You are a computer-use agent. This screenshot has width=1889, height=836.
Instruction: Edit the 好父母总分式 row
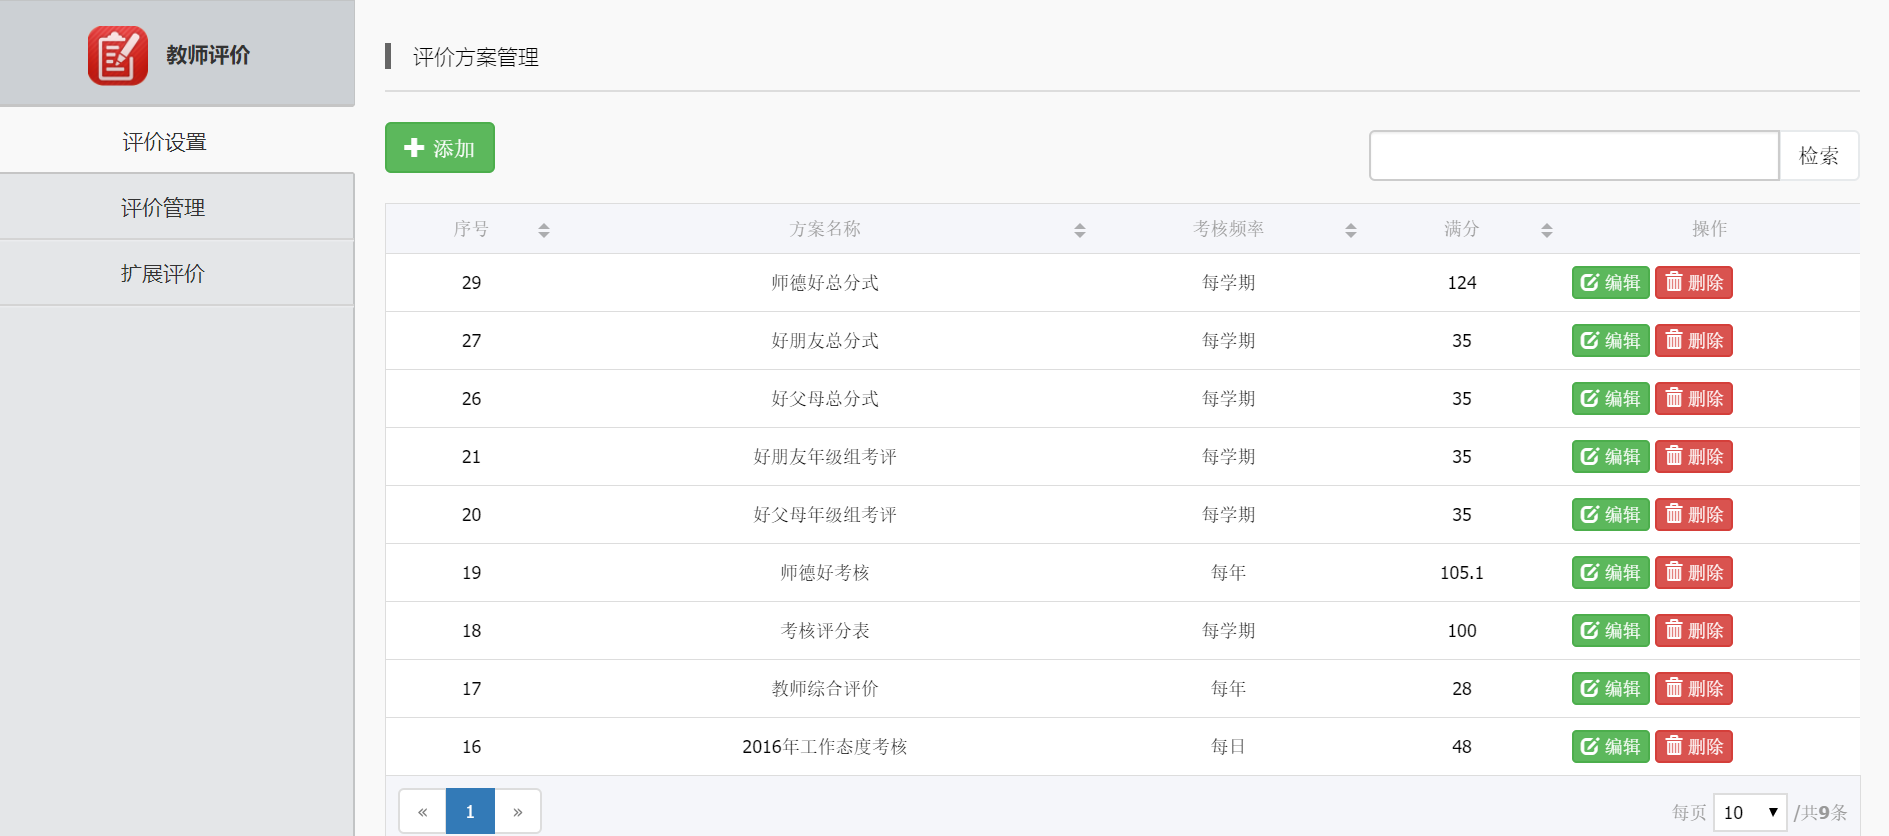[1610, 399]
